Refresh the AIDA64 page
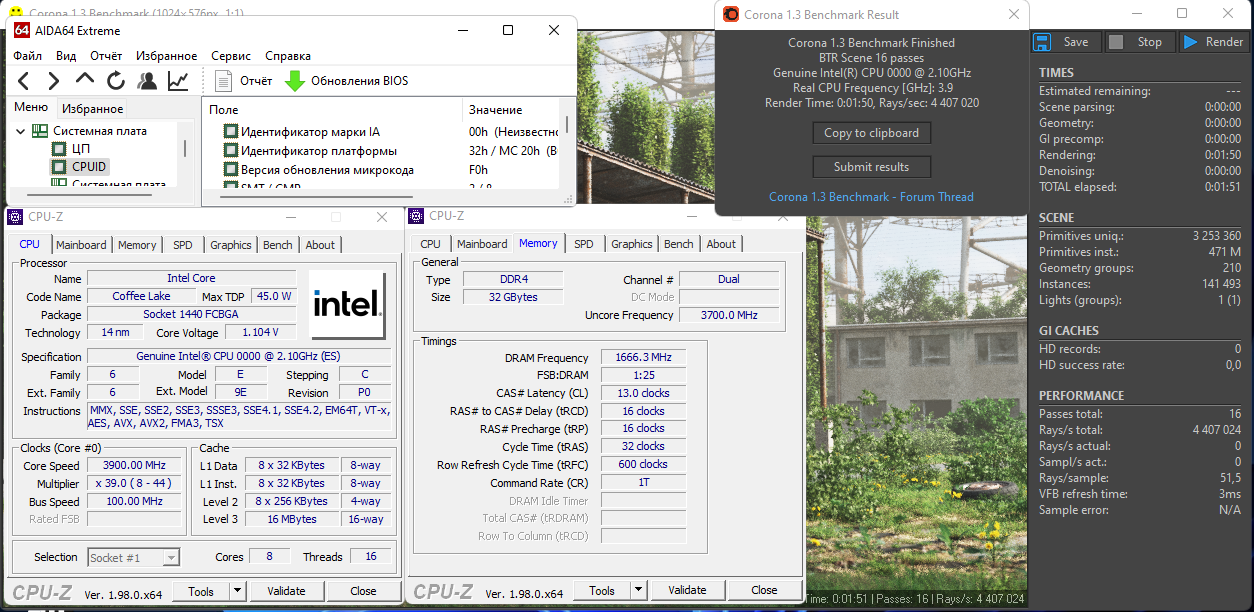1254x612 pixels. (x=116, y=81)
